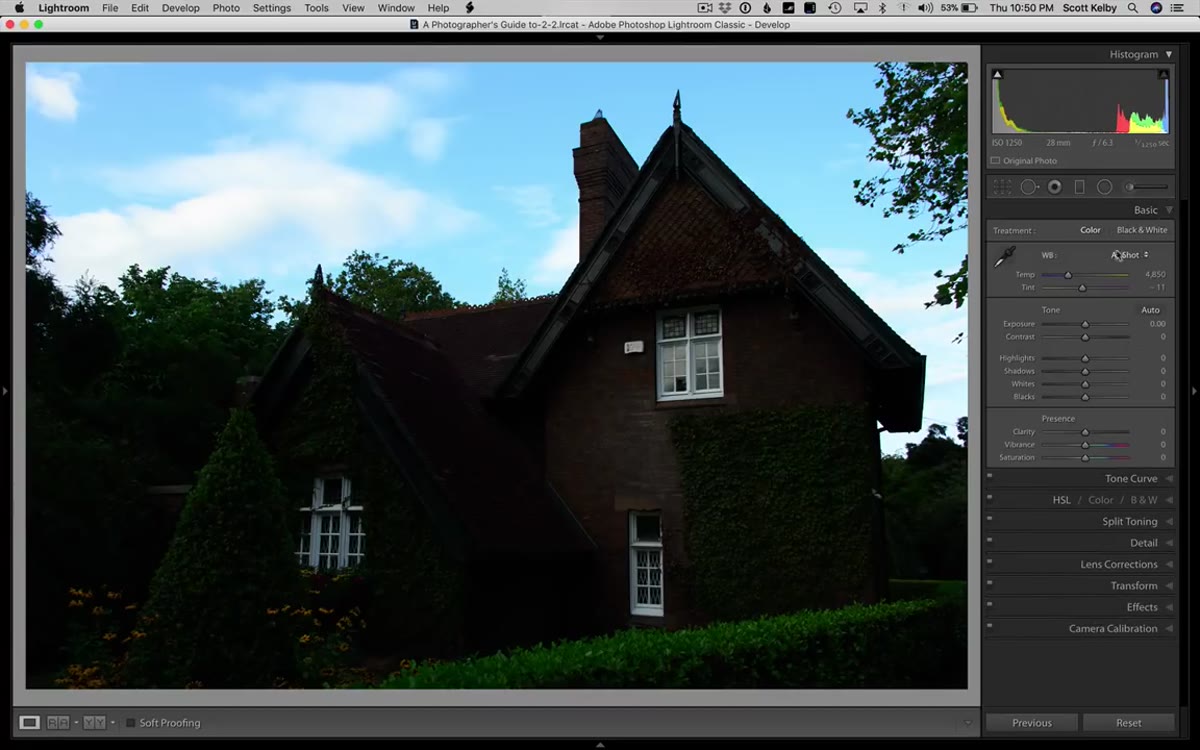The height and width of the screenshot is (750, 1200).
Task: Click the main house photo preview
Action: 497,376
